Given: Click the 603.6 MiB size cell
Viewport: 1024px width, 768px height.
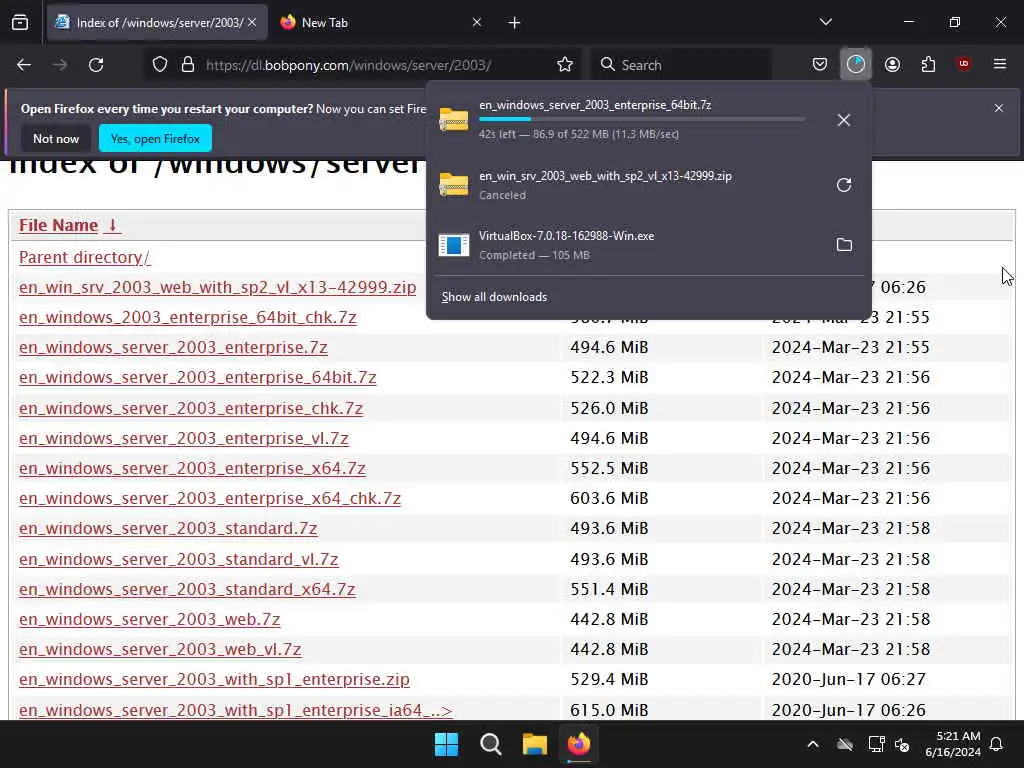Looking at the screenshot, I should pyautogui.click(x=609, y=498).
